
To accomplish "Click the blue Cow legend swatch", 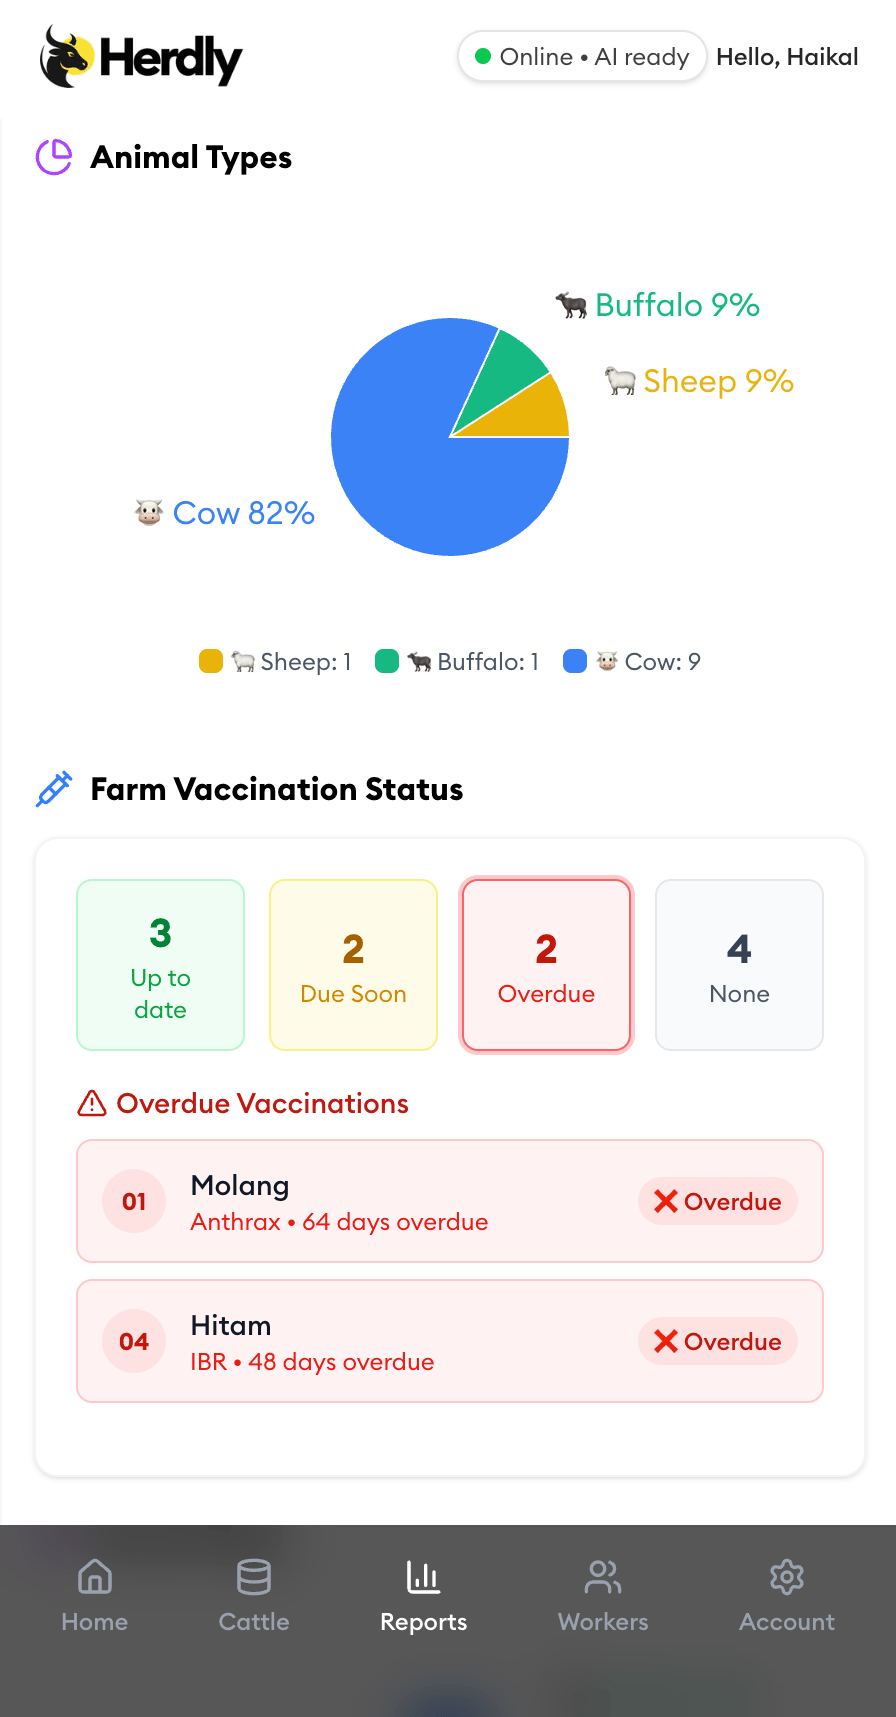I will 575,661.
